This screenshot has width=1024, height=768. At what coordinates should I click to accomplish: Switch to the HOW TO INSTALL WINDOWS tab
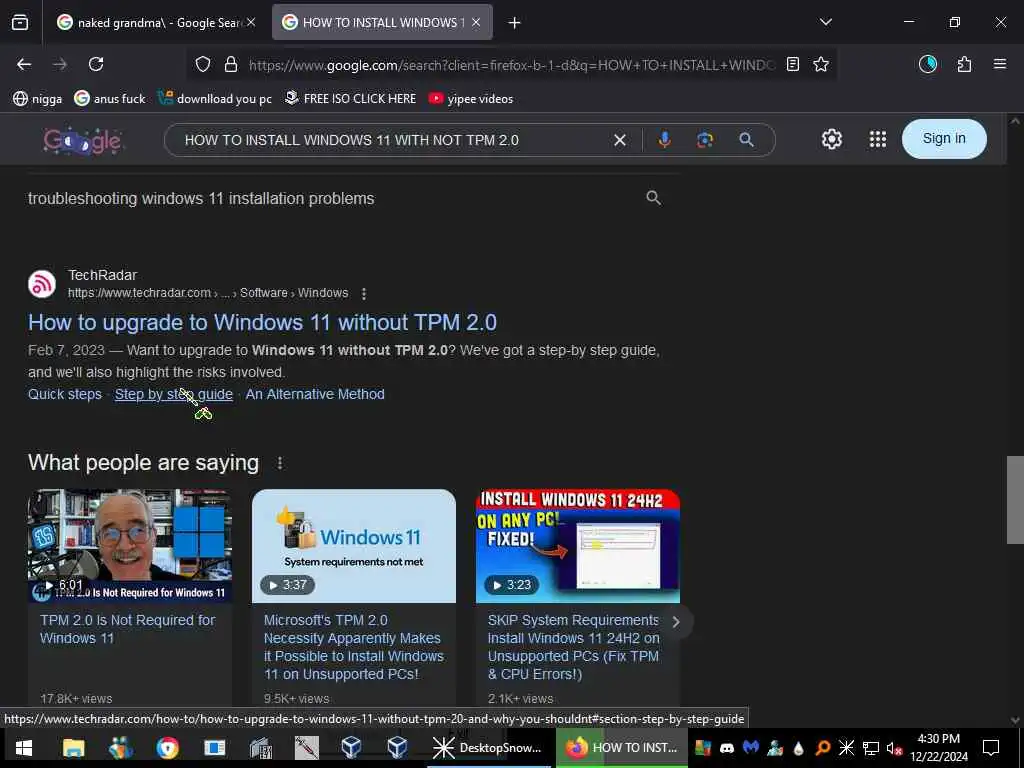click(382, 22)
